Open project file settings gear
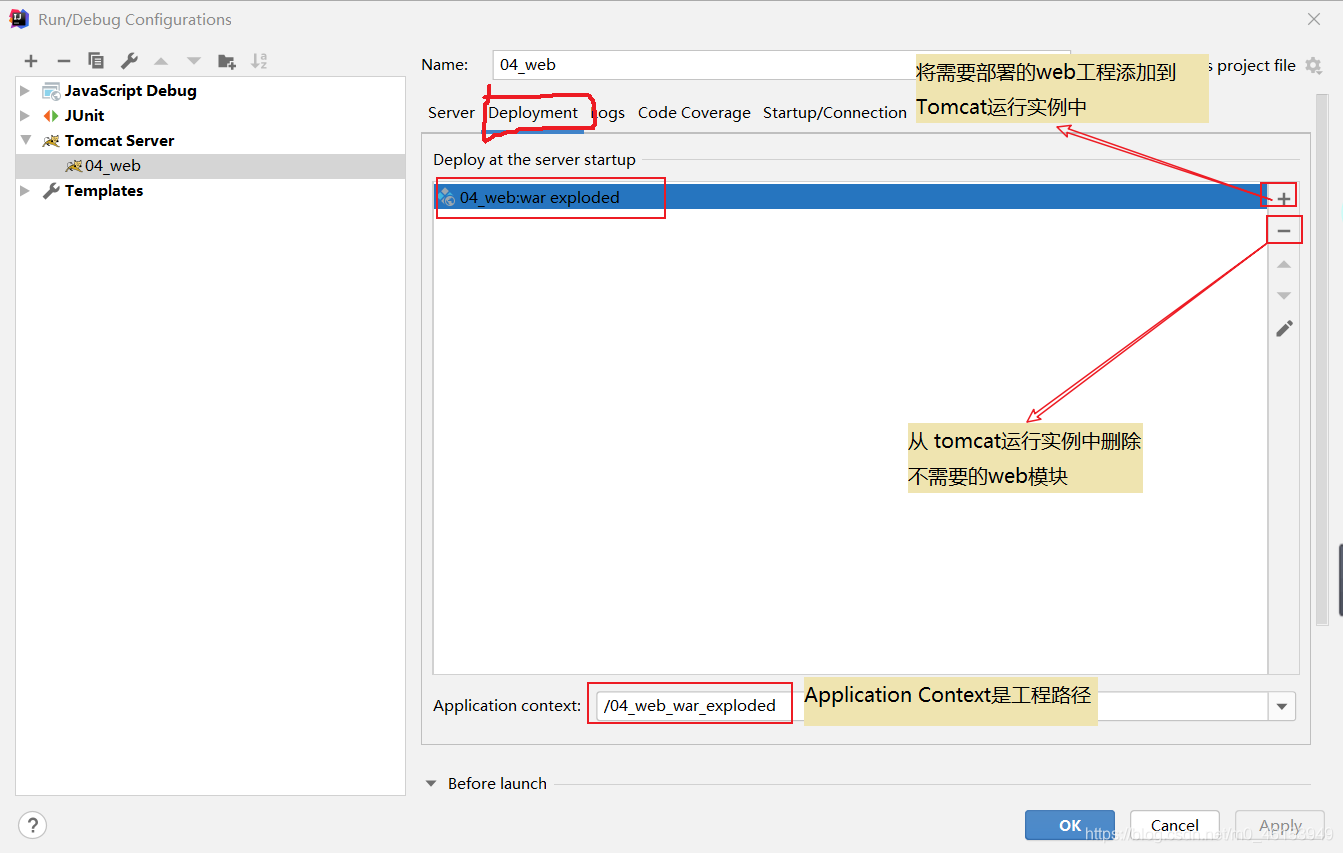1343x853 pixels. pos(1313,65)
